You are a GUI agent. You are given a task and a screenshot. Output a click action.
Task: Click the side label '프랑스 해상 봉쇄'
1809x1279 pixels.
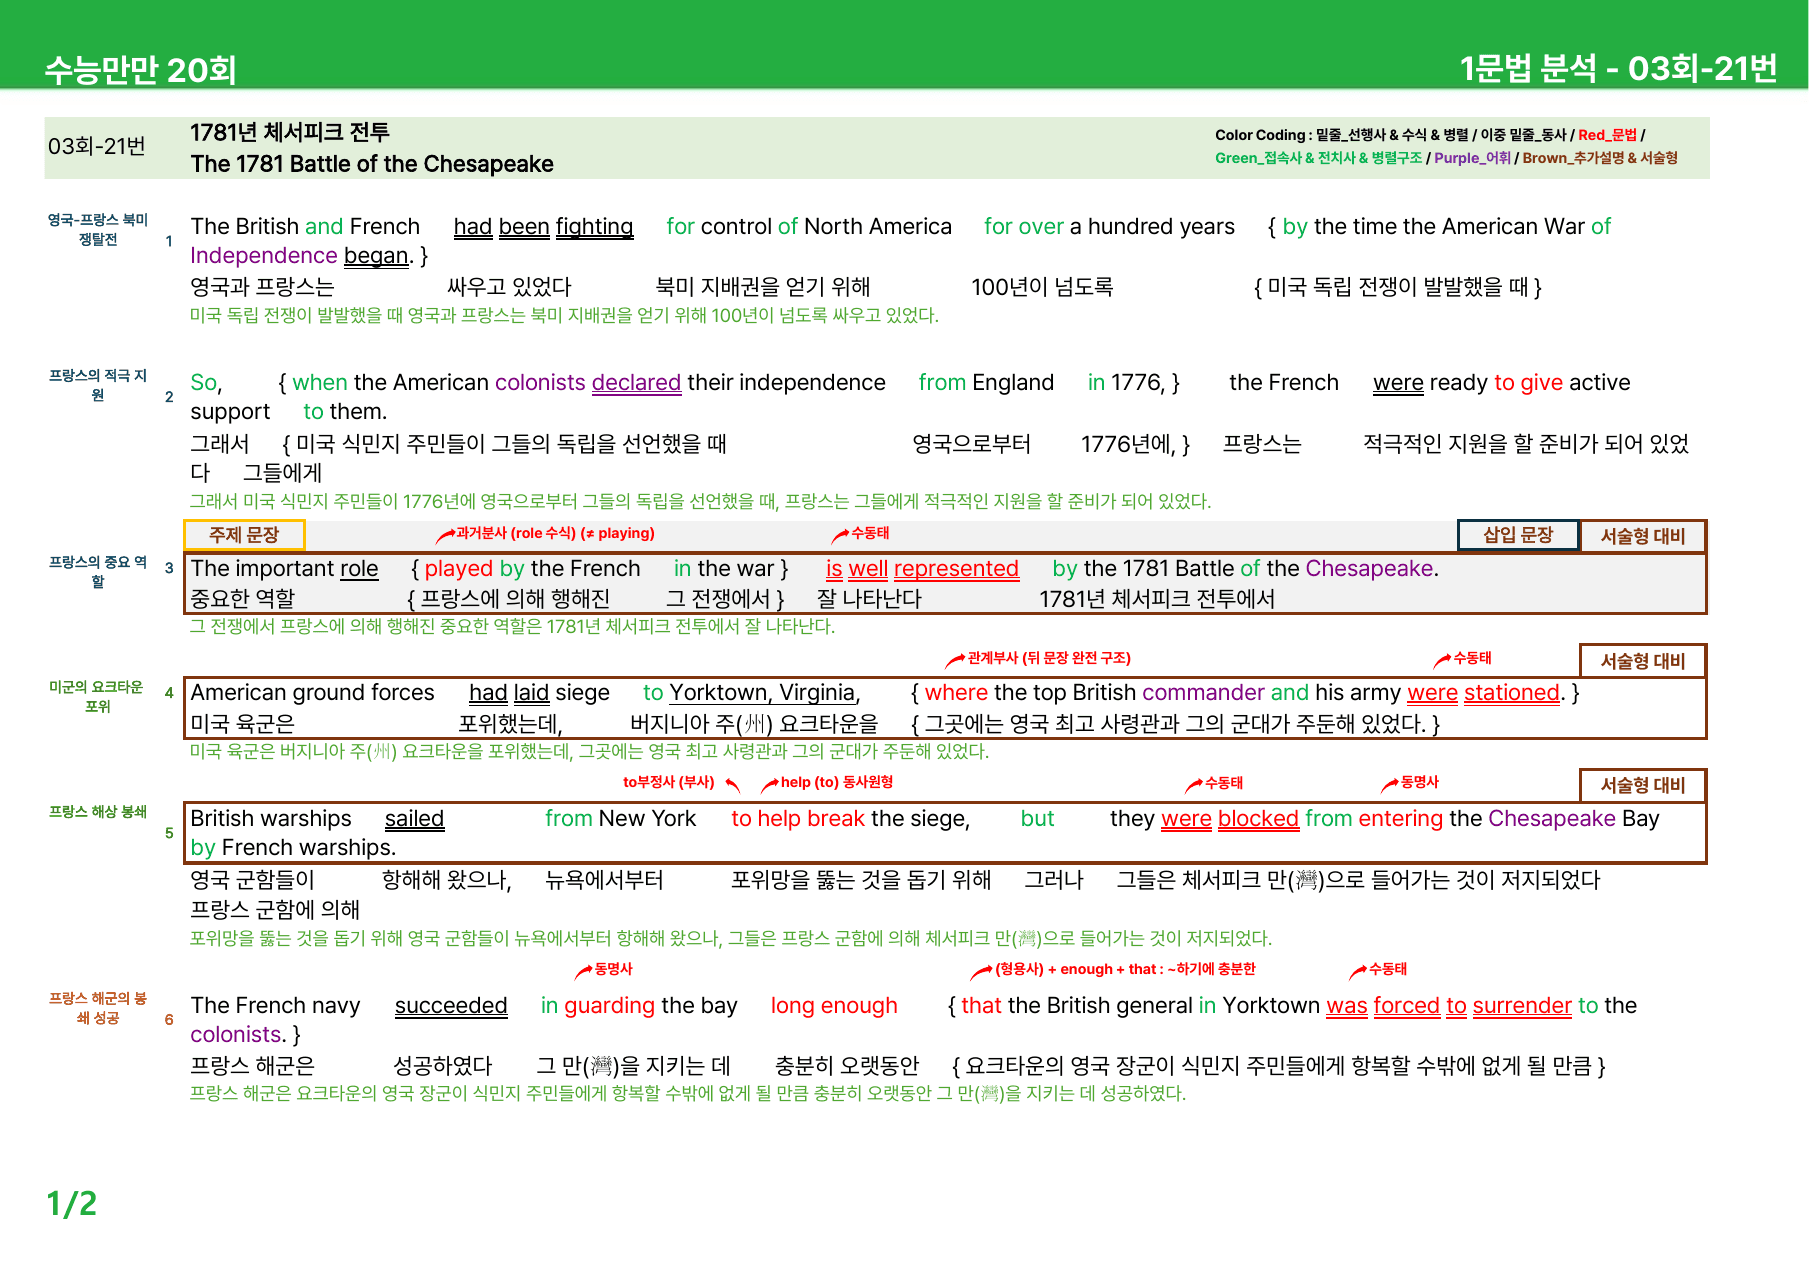[x=98, y=811]
